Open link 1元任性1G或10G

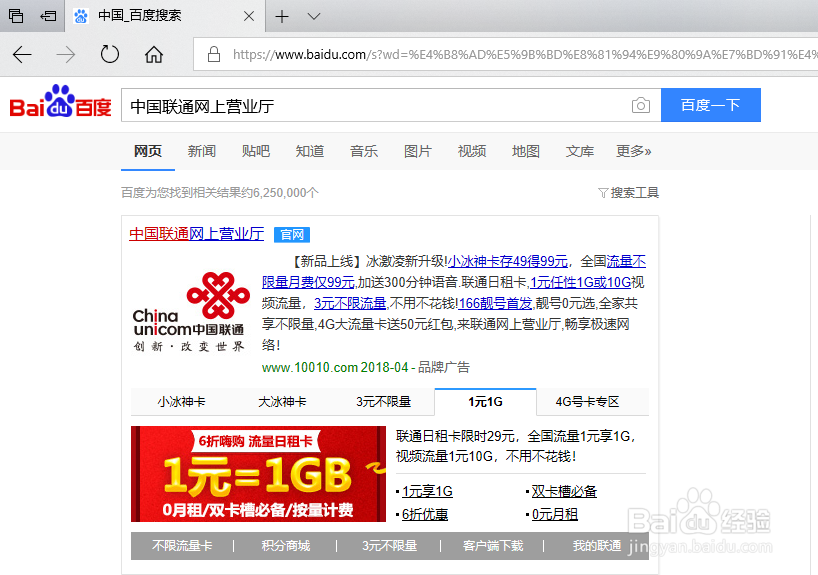point(581,282)
